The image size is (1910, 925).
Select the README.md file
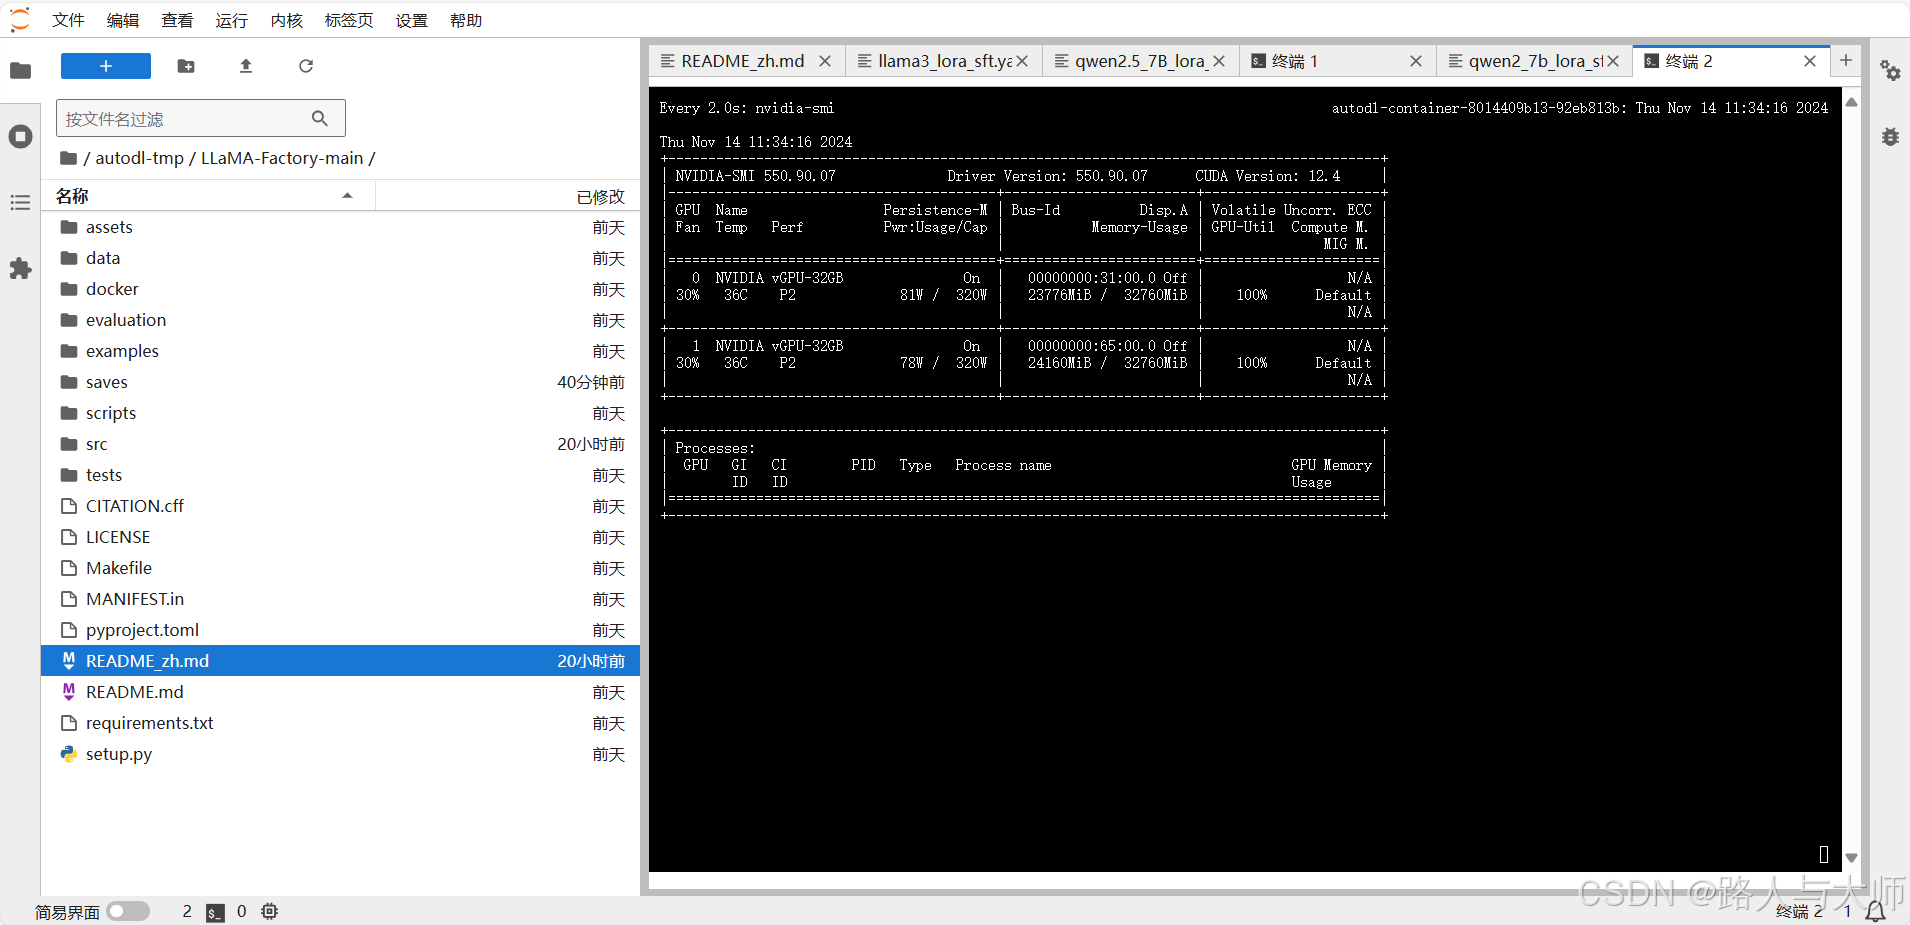coord(340,692)
